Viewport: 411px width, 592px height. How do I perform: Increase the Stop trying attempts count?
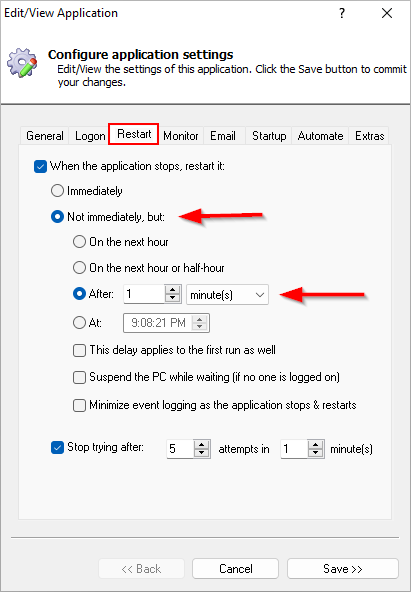[202, 444]
